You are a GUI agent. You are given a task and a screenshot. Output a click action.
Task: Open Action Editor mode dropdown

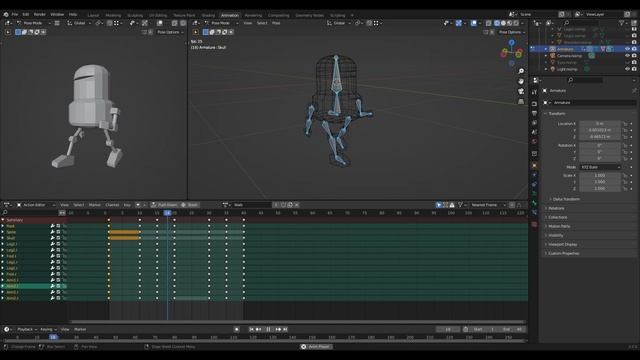36,205
